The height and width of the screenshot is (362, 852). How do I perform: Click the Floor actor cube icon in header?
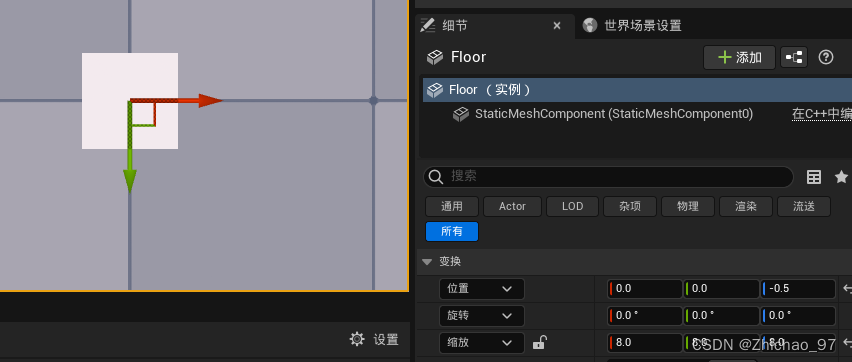[x=435, y=57]
